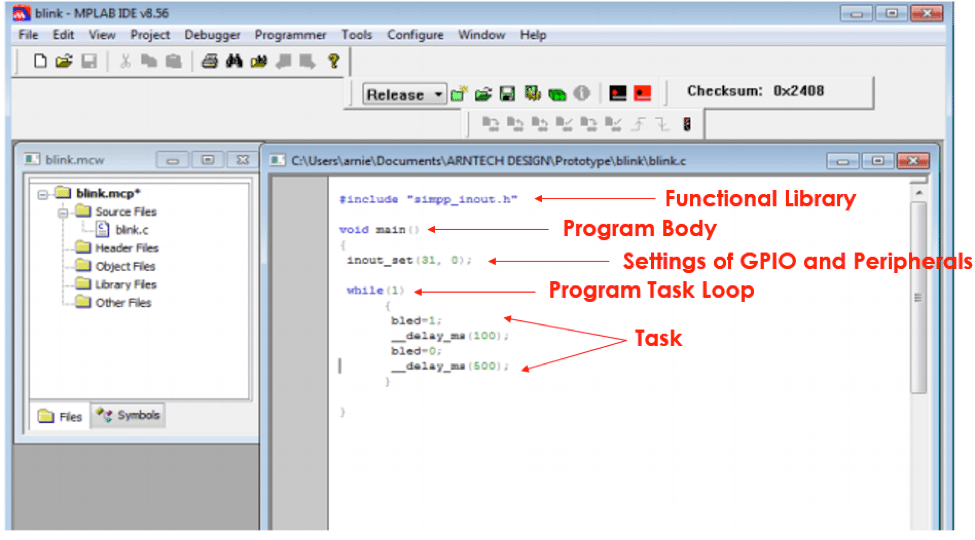
Task: Select the Header Files folder
Action: (x=126, y=248)
